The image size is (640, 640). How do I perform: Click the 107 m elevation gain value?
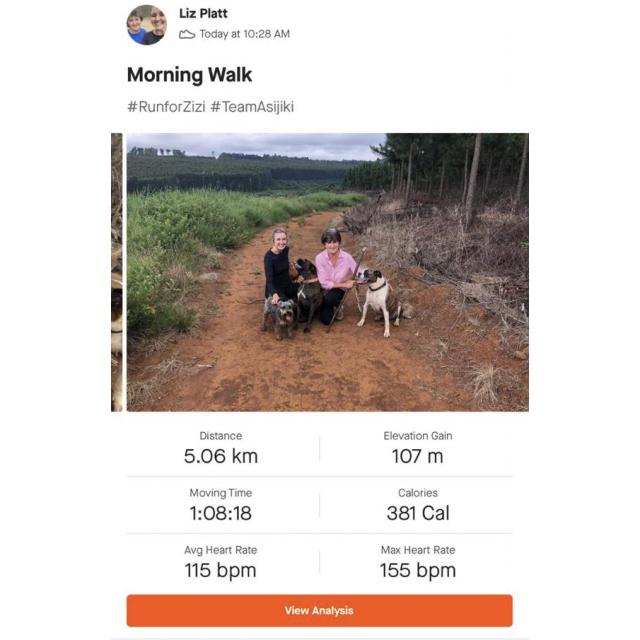(x=417, y=456)
